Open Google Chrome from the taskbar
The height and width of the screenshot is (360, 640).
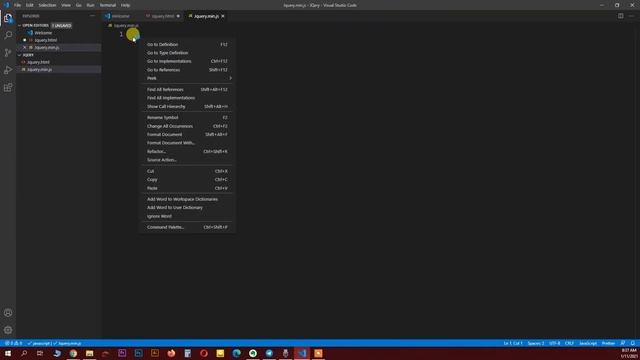coord(73,353)
